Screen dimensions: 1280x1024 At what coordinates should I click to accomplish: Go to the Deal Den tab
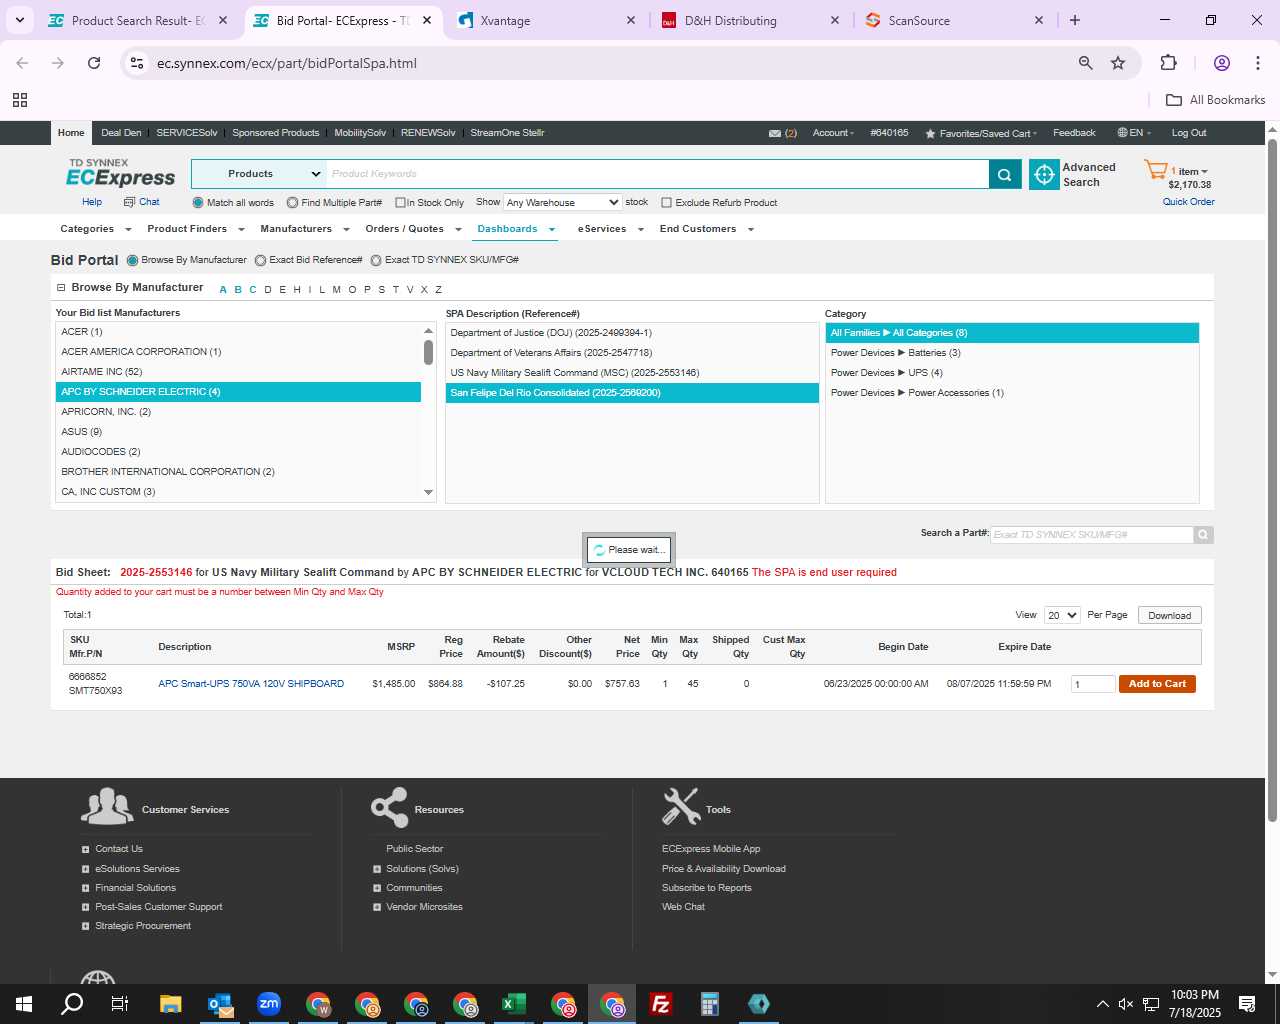121,133
